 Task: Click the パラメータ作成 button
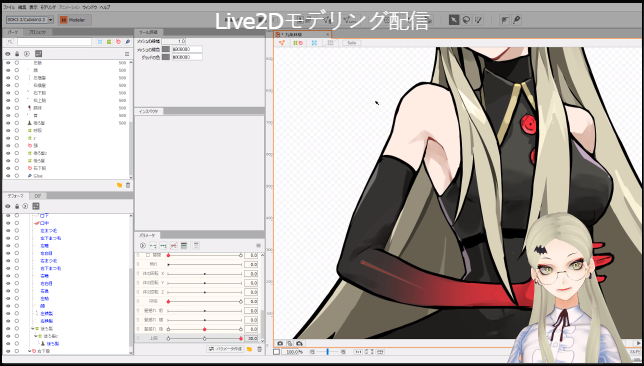(225, 349)
